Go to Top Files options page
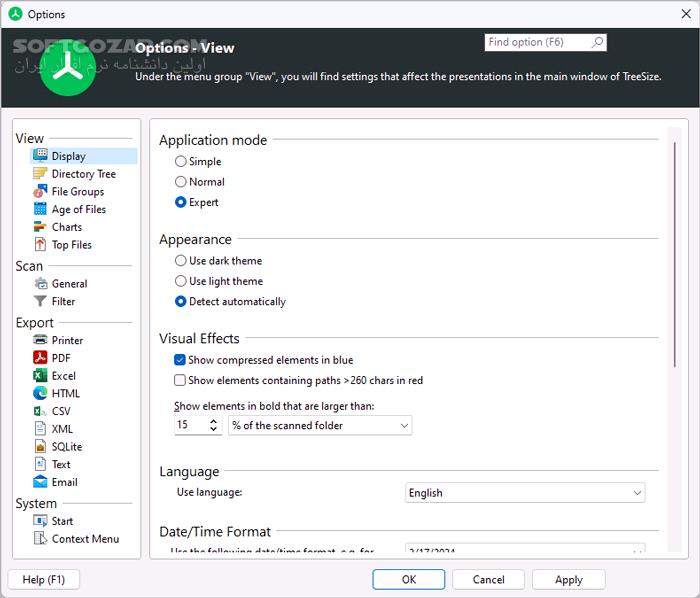700x598 pixels. [x=71, y=245]
